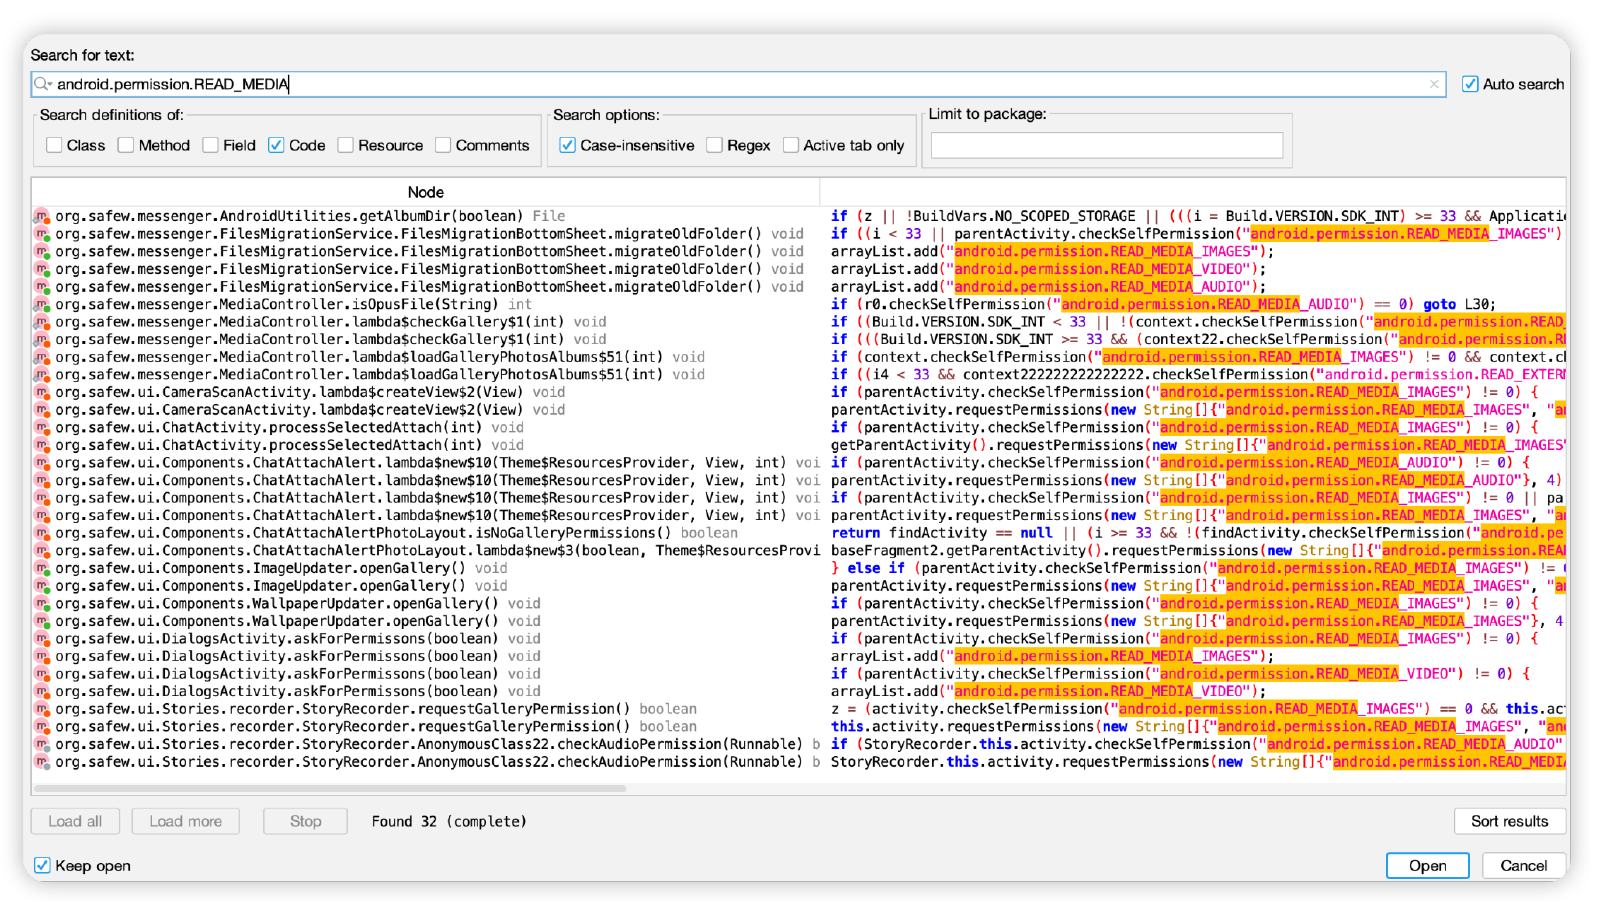This screenshot has height=906, width=1612.
Task: Click the magnifier icon in the search field
Action: [x=42, y=84]
